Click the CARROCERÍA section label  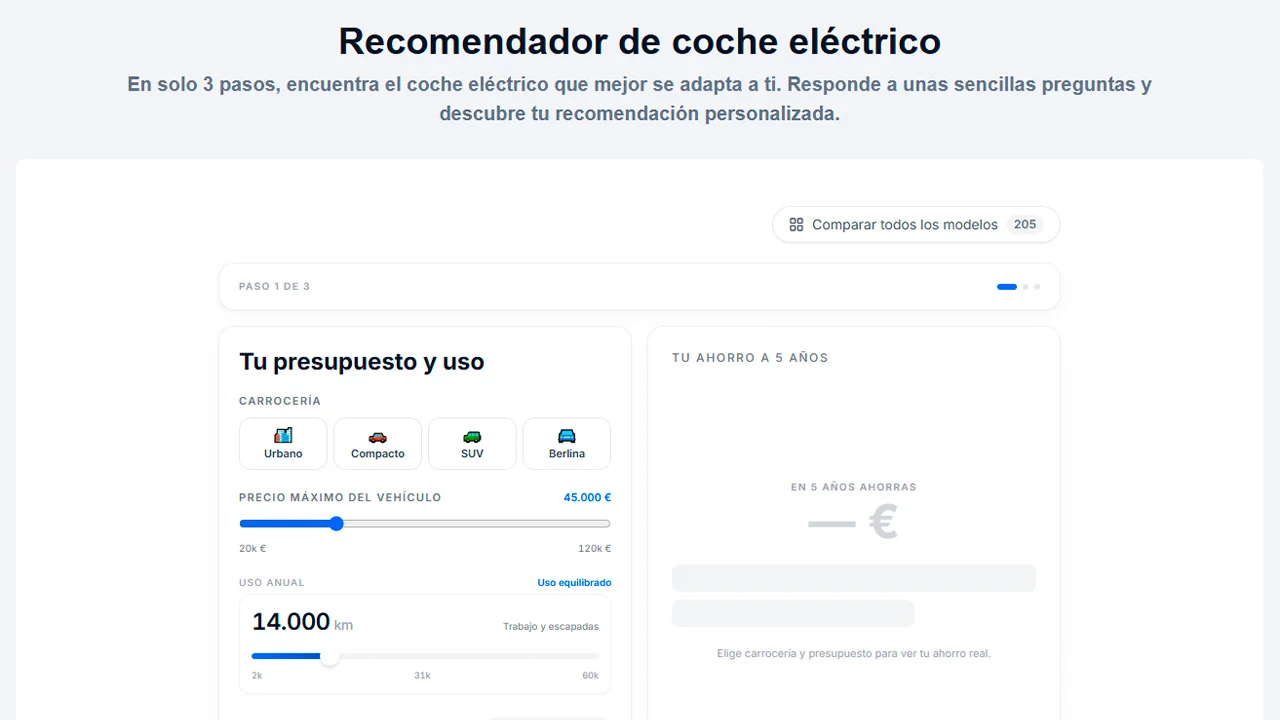pos(280,401)
